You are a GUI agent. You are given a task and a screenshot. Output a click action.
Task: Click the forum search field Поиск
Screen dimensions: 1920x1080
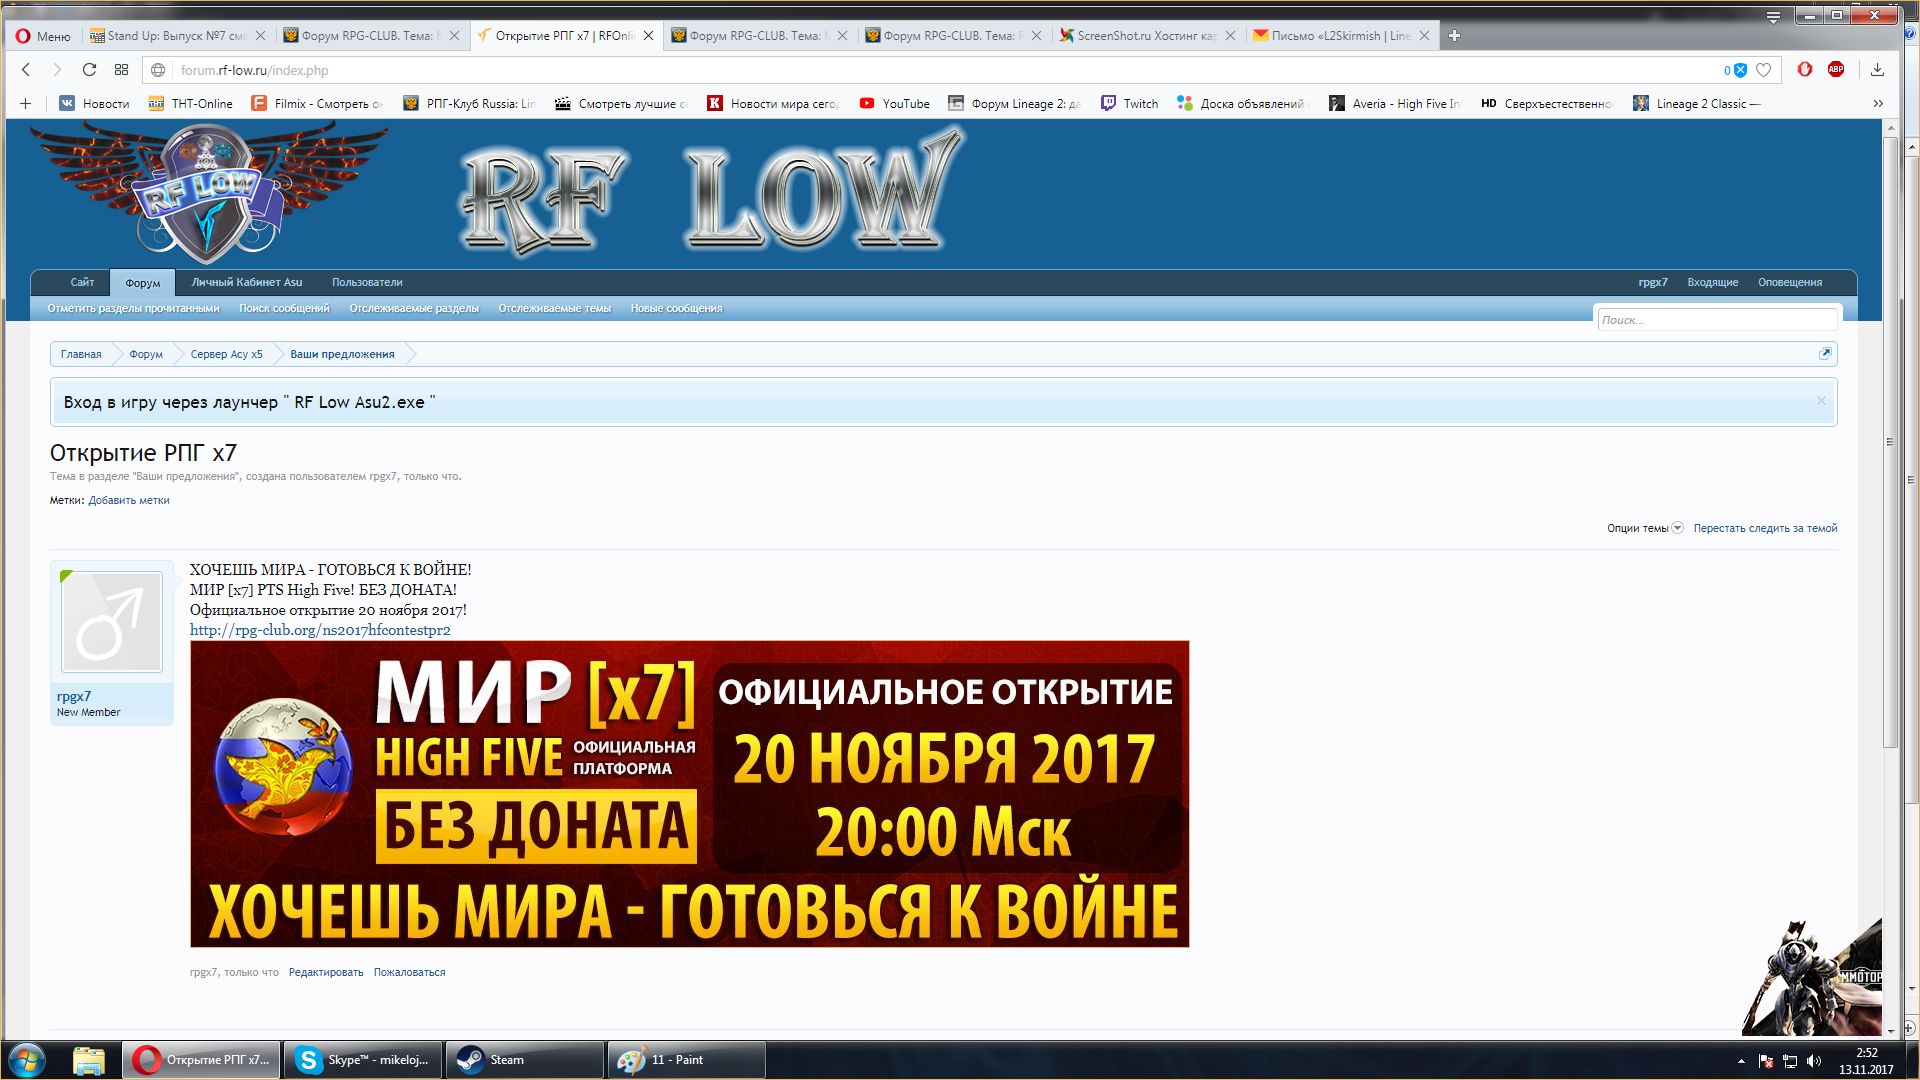[1716, 320]
